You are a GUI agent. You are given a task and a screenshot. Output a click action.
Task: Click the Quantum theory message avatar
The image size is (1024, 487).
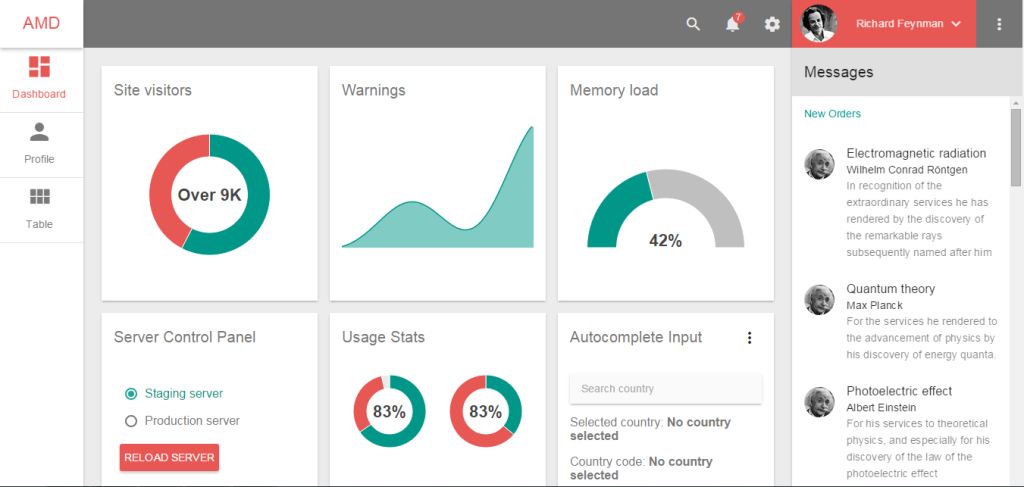[x=819, y=299]
